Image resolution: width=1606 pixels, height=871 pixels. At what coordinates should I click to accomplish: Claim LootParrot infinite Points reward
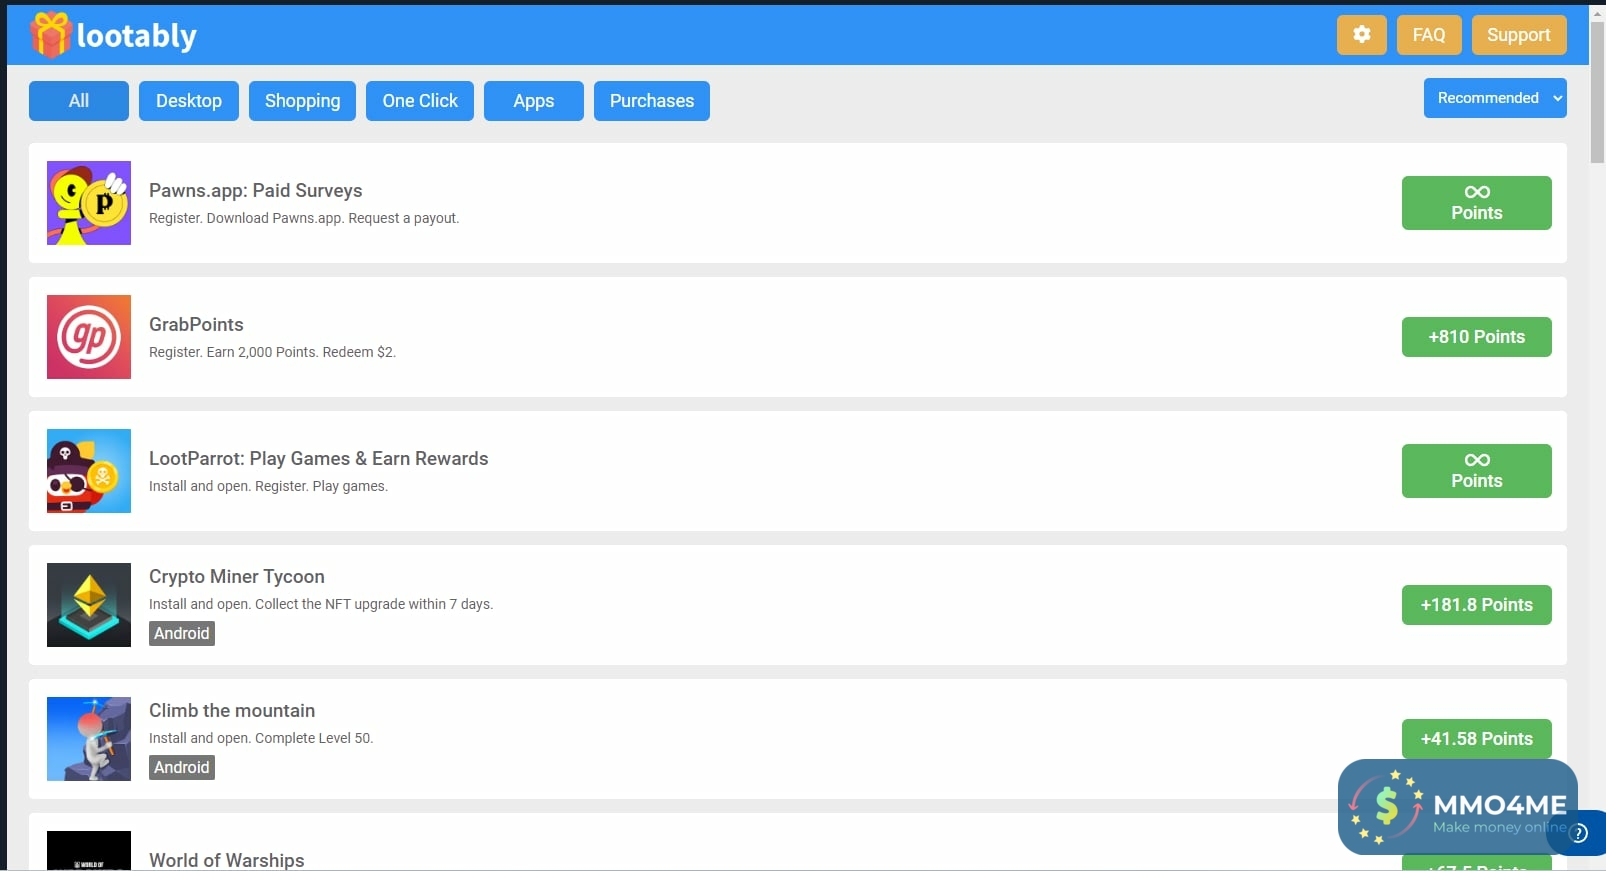coord(1477,471)
